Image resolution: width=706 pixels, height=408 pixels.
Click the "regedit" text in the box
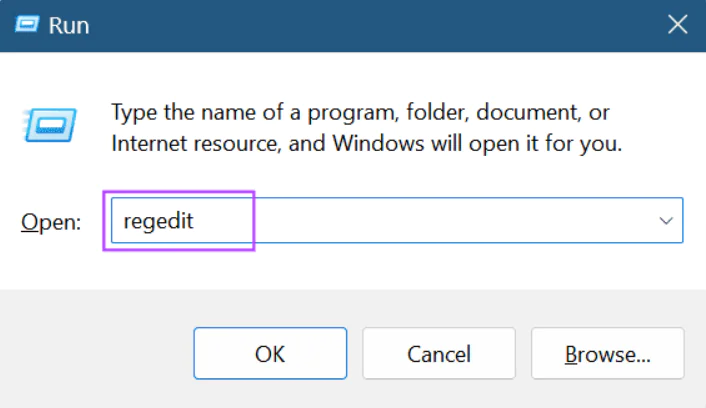pos(157,221)
